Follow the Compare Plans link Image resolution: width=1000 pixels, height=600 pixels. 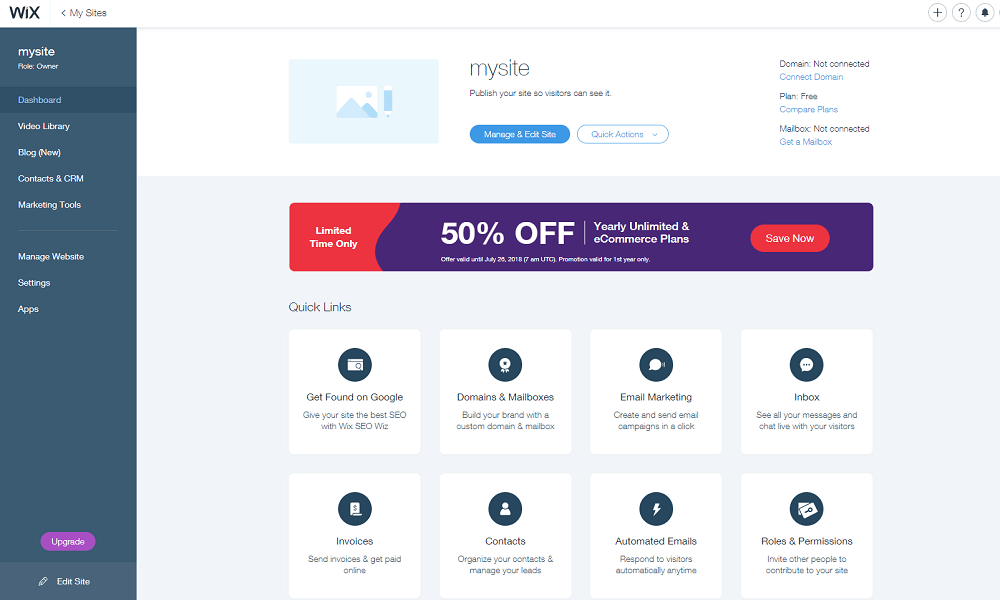tap(809, 110)
